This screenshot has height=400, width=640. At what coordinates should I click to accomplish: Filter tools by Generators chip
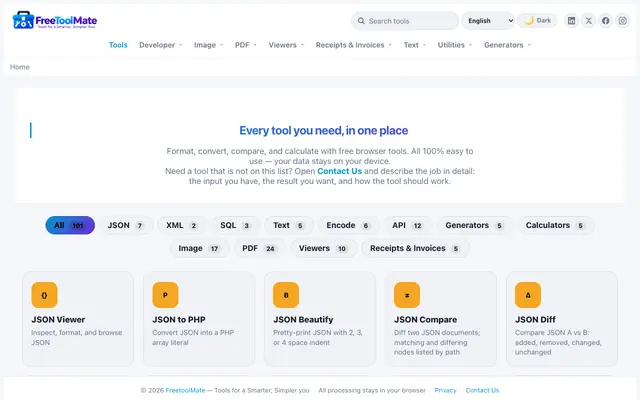(474, 225)
